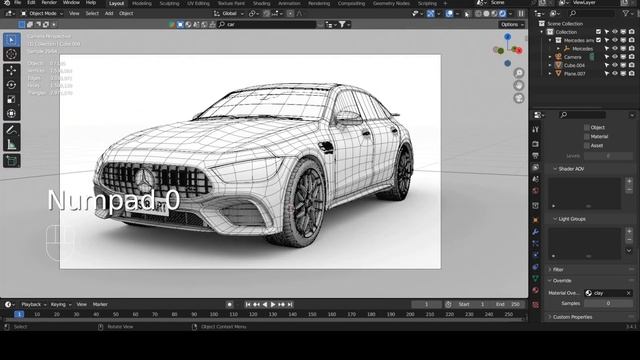Open Global transform orientation dropdown

click(229, 13)
